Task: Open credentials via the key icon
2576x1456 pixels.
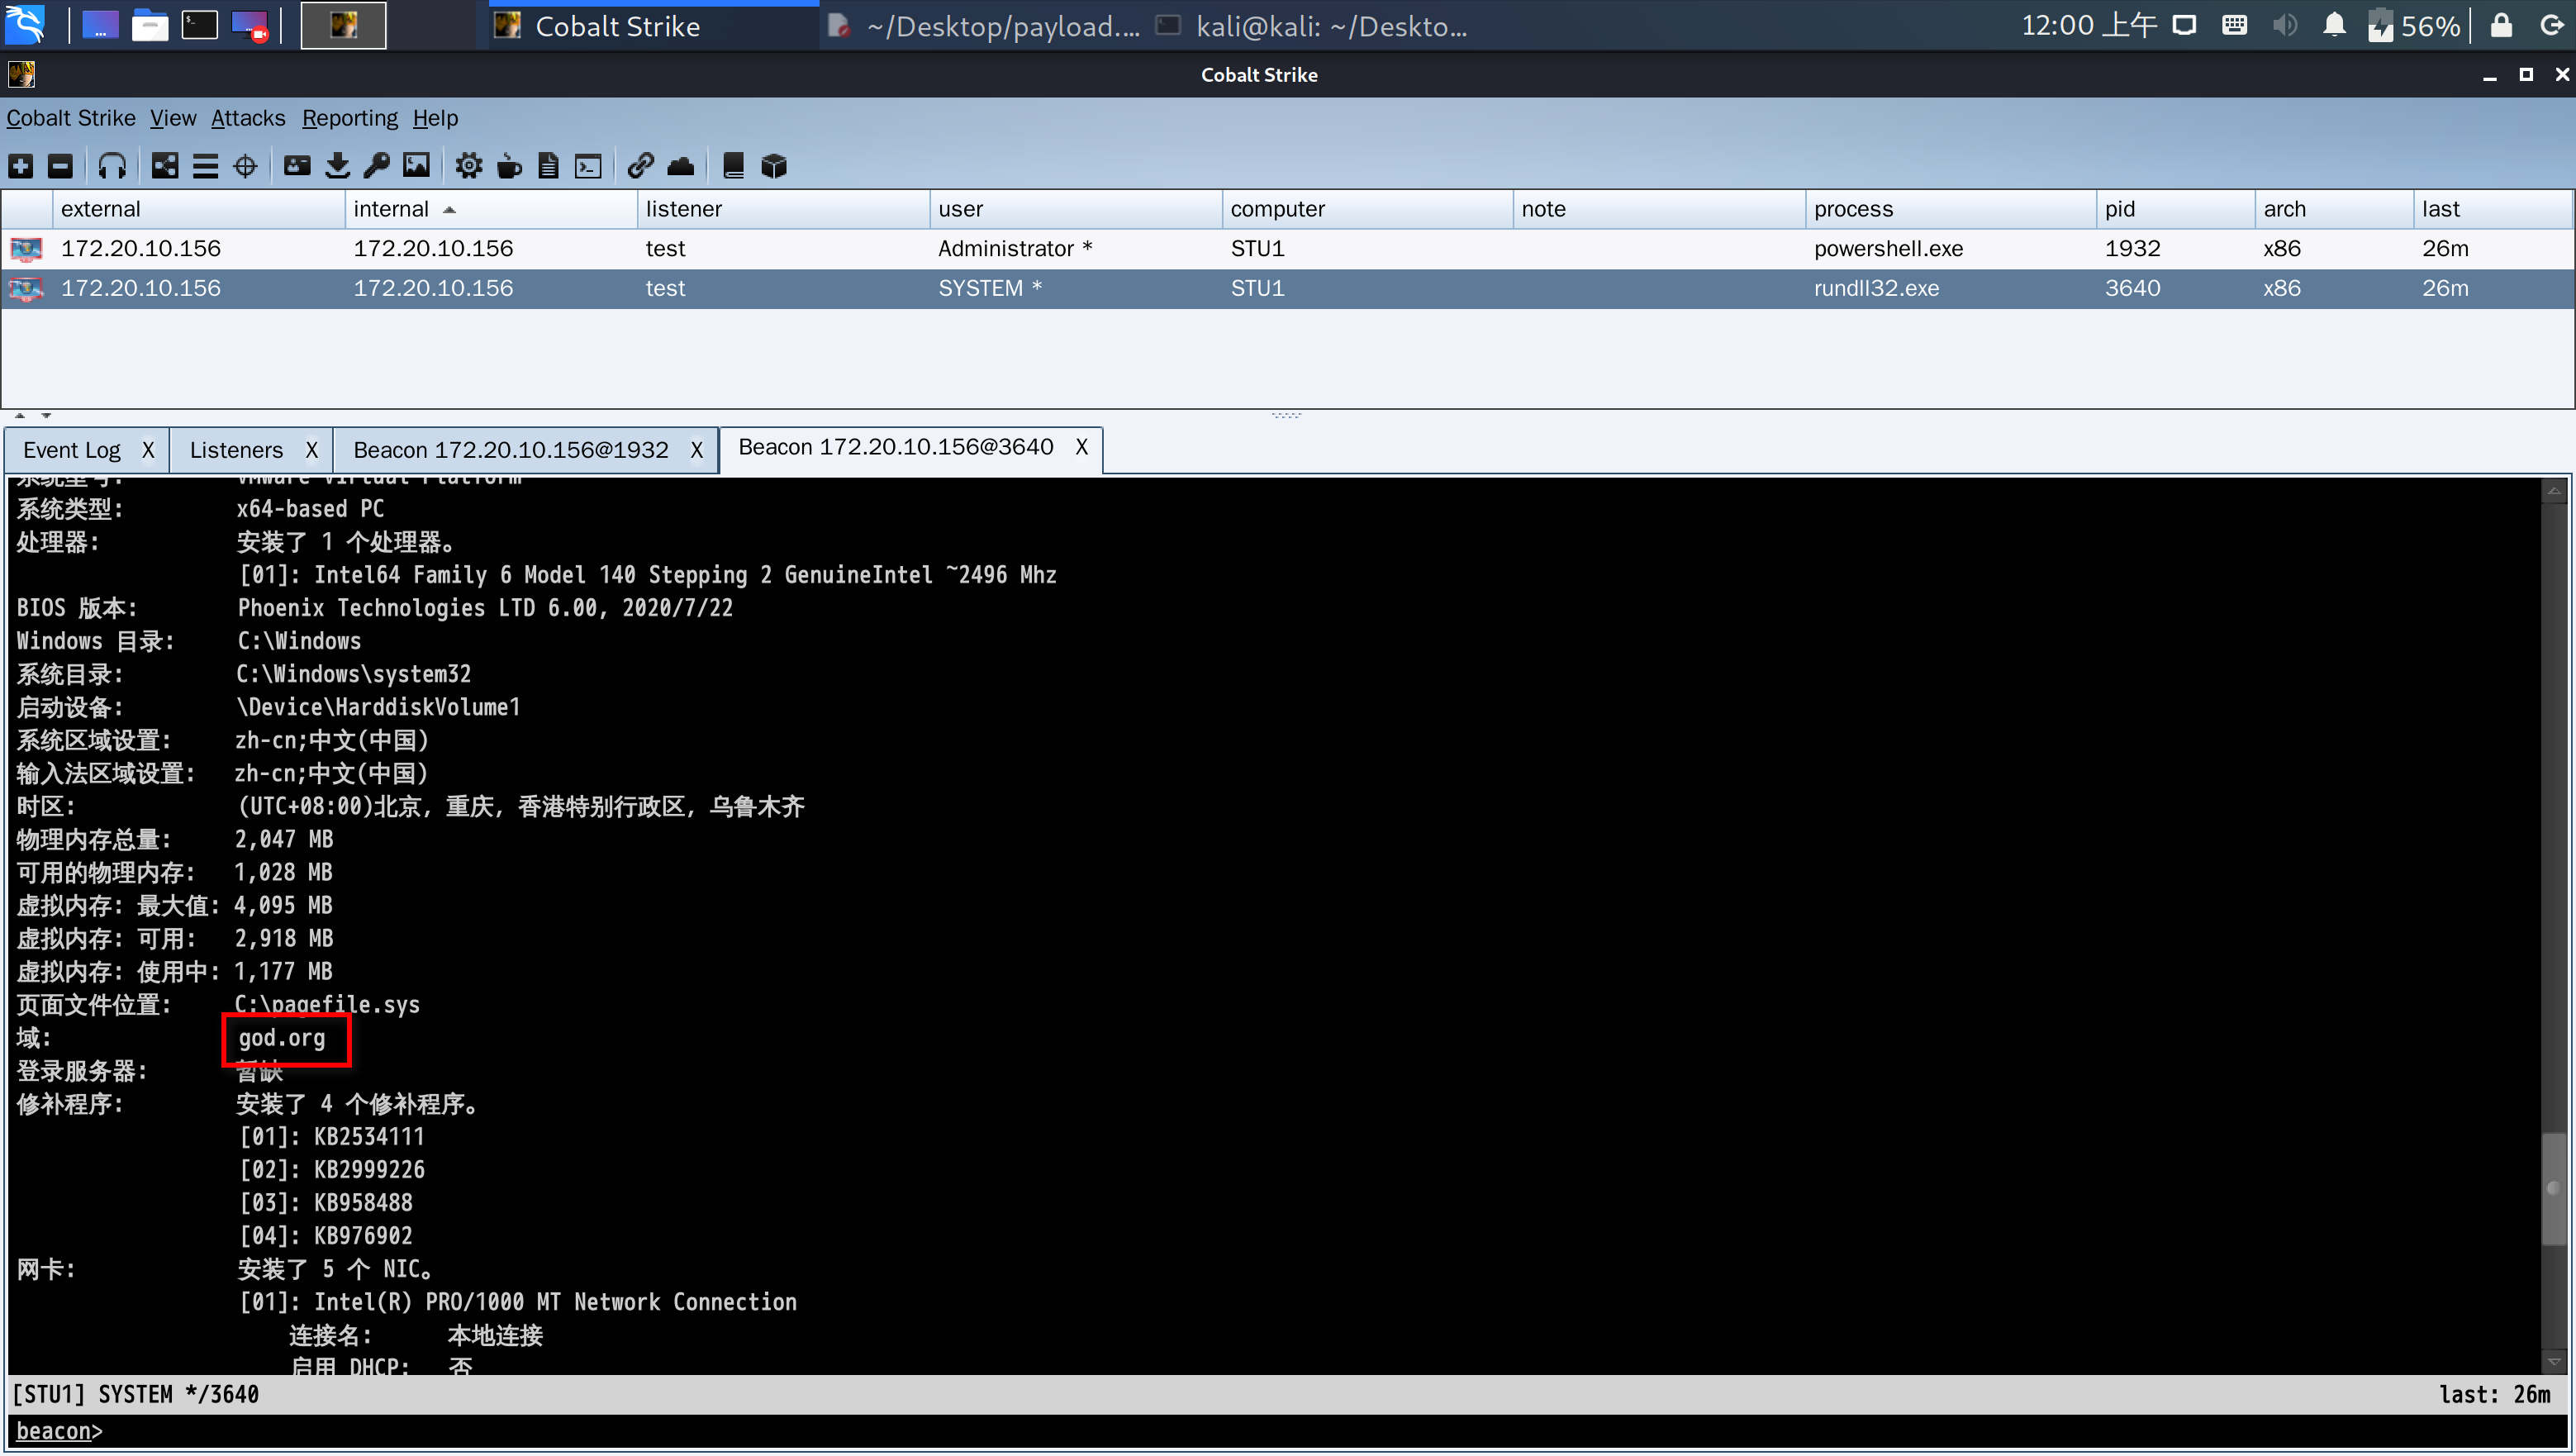Action: [377, 166]
